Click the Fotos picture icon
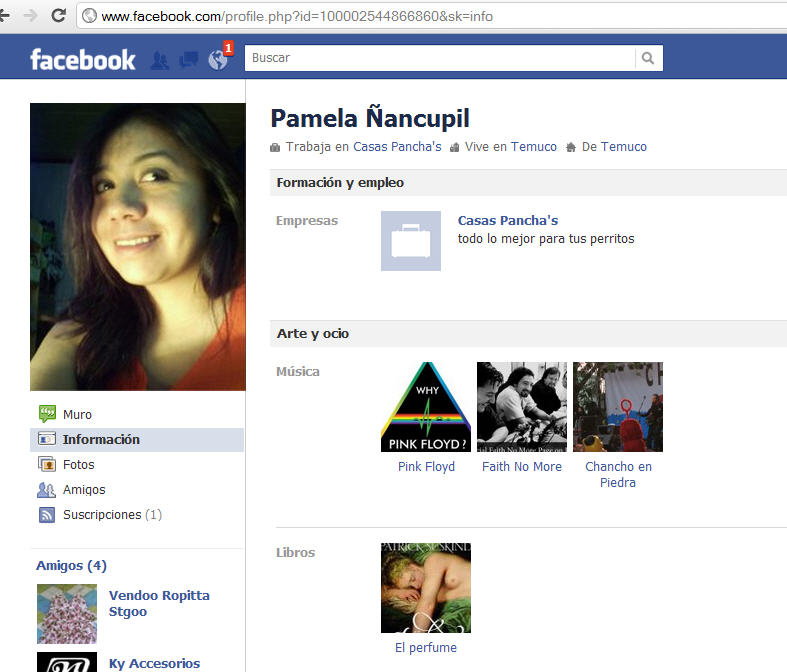Viewport: 787px width, 672px height. click(x=47, y=464)
